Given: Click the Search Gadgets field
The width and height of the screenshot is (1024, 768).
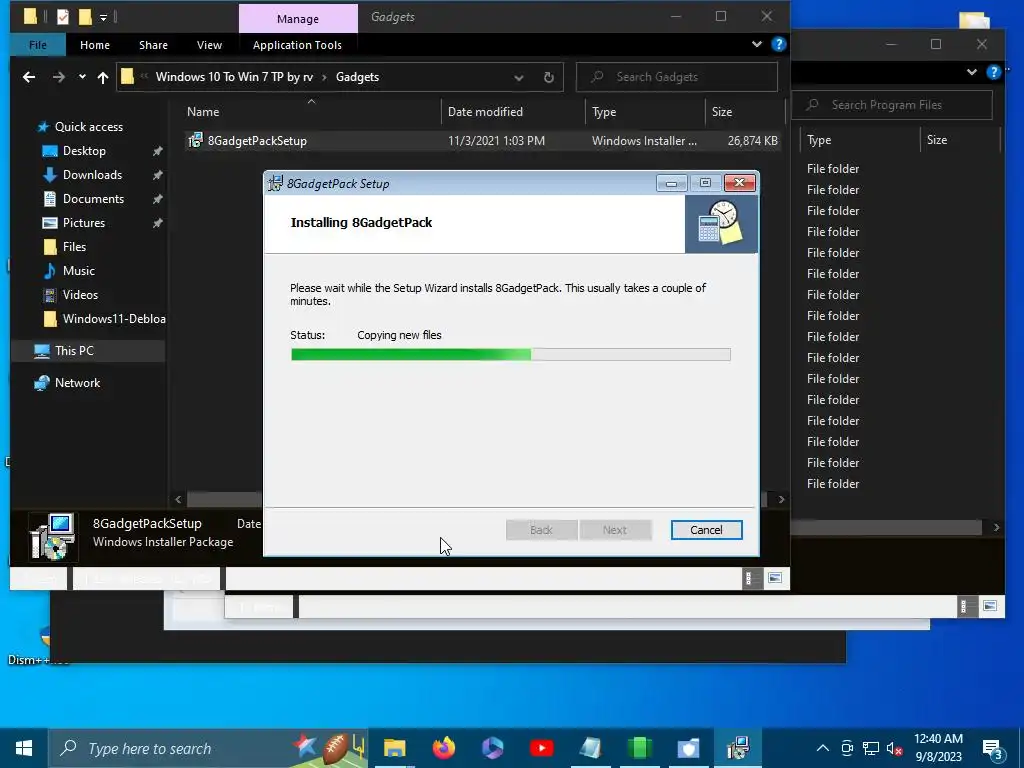Looking at the screenshot, I should [677, 77].
